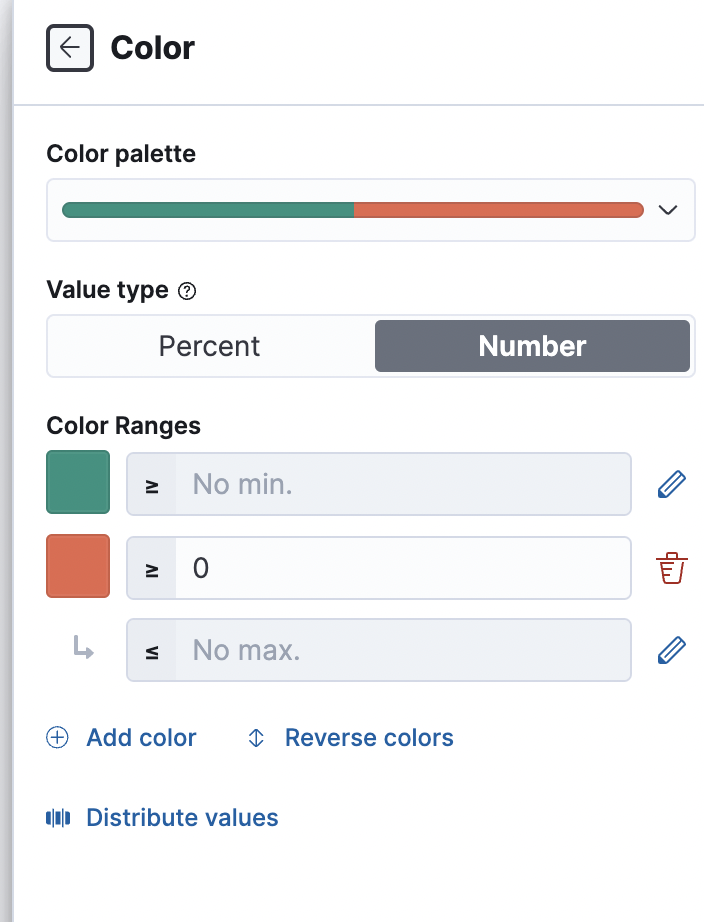Open the Color palette dropdown chevron

(668, 210)
